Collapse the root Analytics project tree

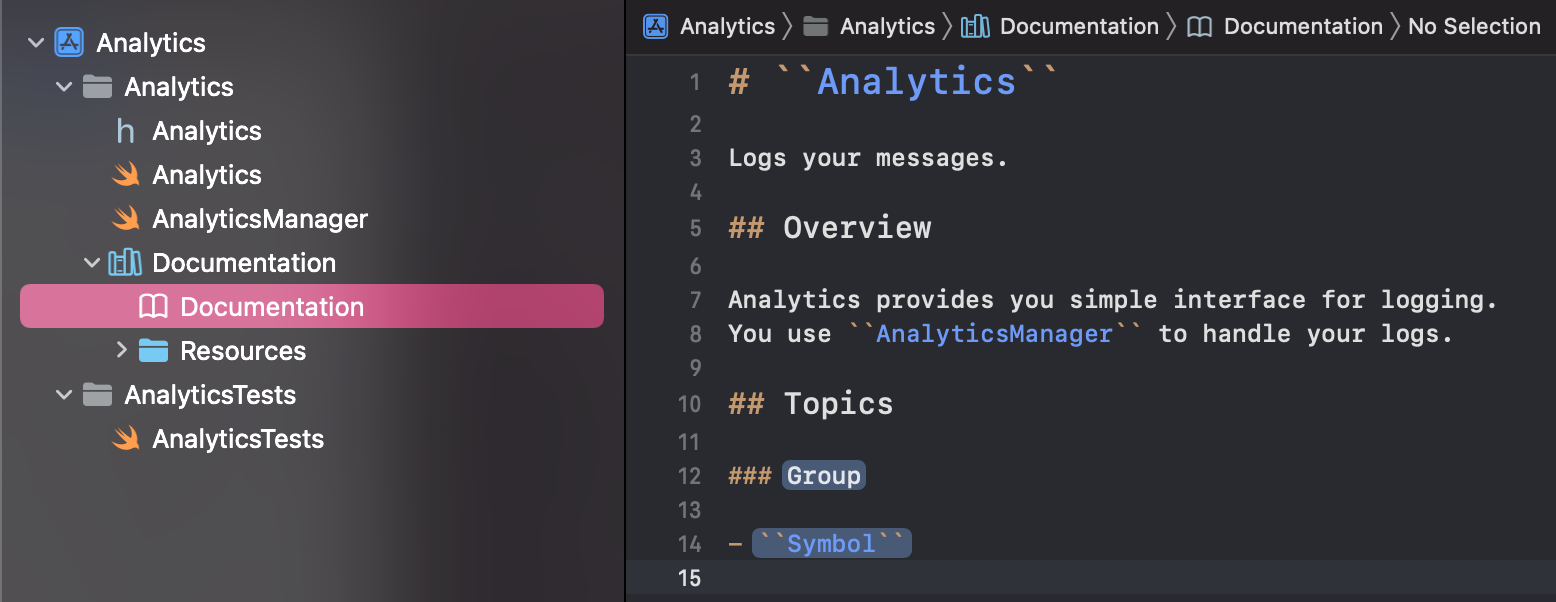[37, 43]
